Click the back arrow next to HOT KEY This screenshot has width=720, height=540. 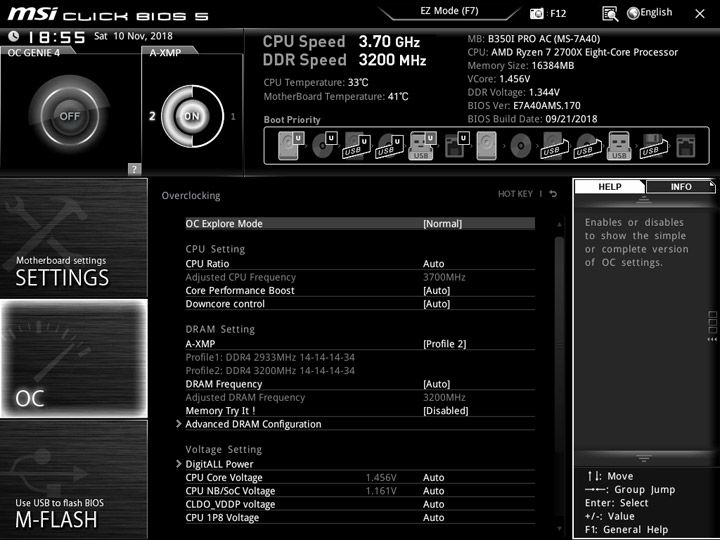click(553, 194)
